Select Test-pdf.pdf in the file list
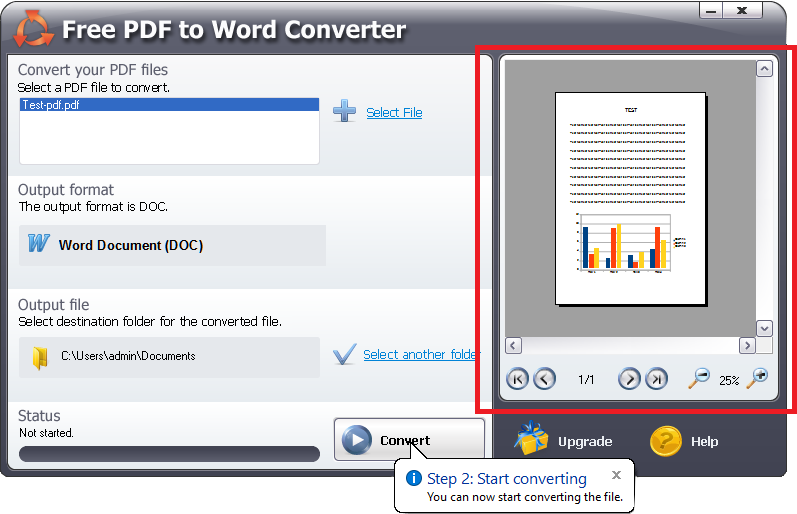797x514 pixels. 169,105
